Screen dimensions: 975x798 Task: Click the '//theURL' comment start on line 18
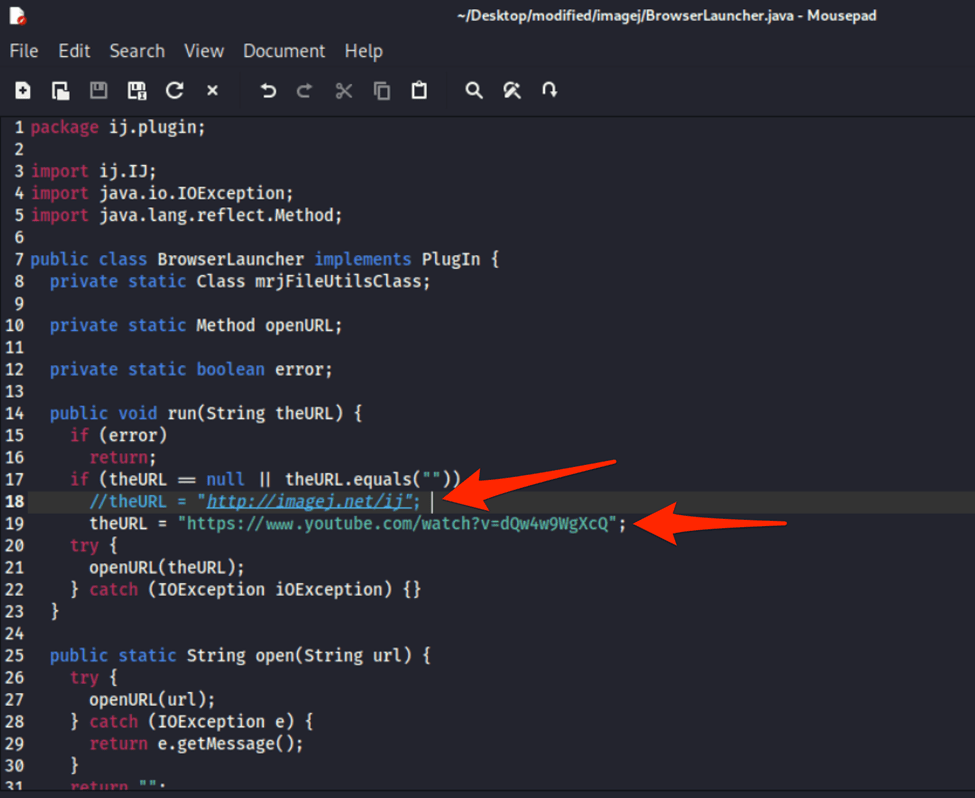click(x=128, y=501)
